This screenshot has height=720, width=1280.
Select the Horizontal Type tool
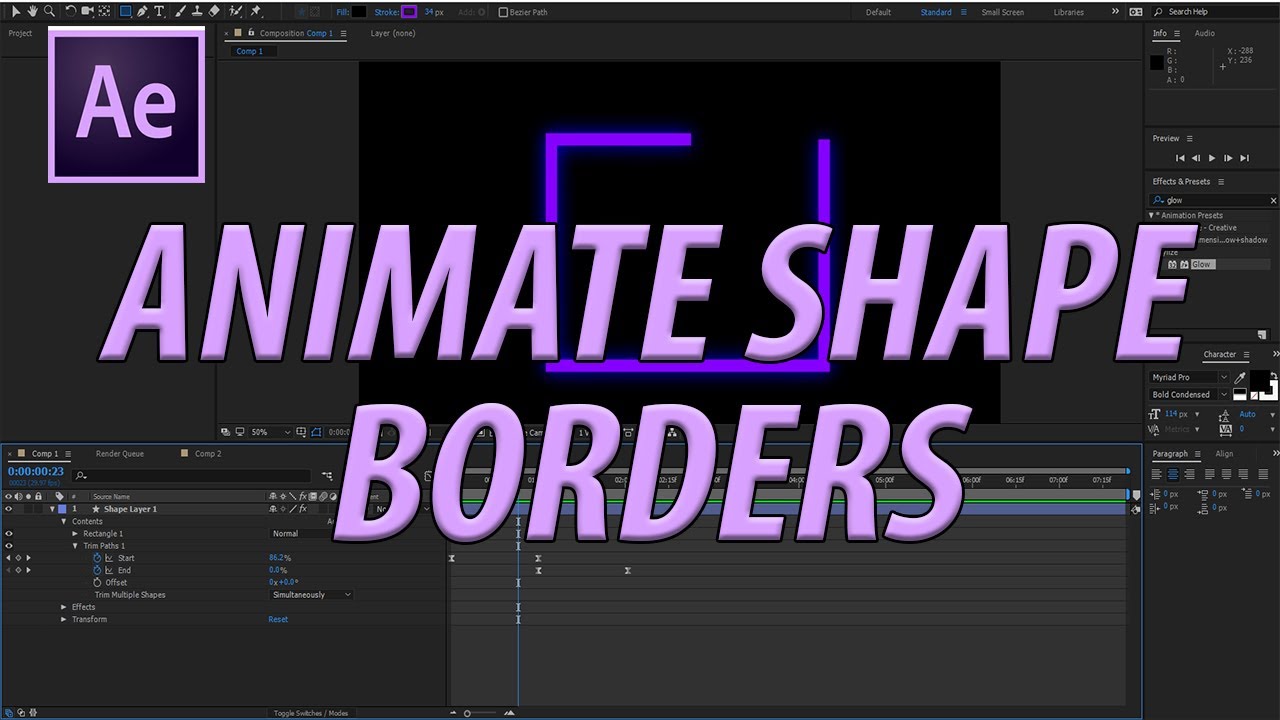[x=159, y=12]
